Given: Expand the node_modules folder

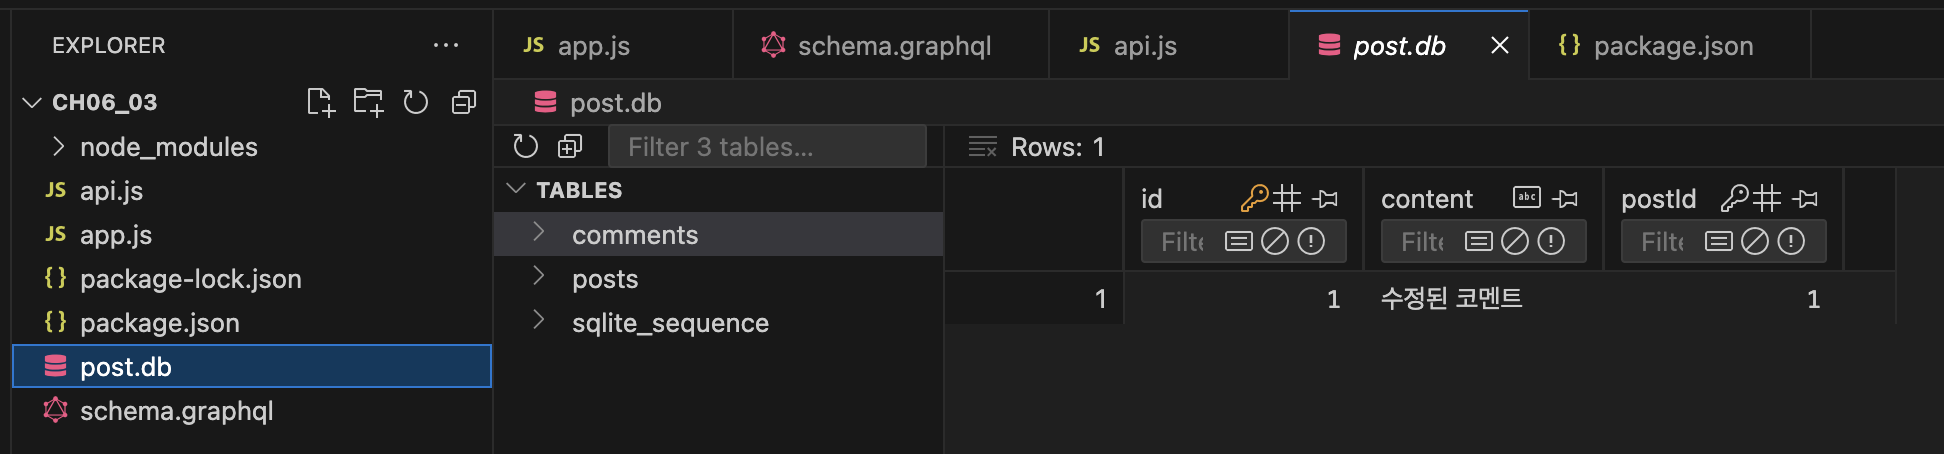Looking at the screenshot, I should pos(58,147).
